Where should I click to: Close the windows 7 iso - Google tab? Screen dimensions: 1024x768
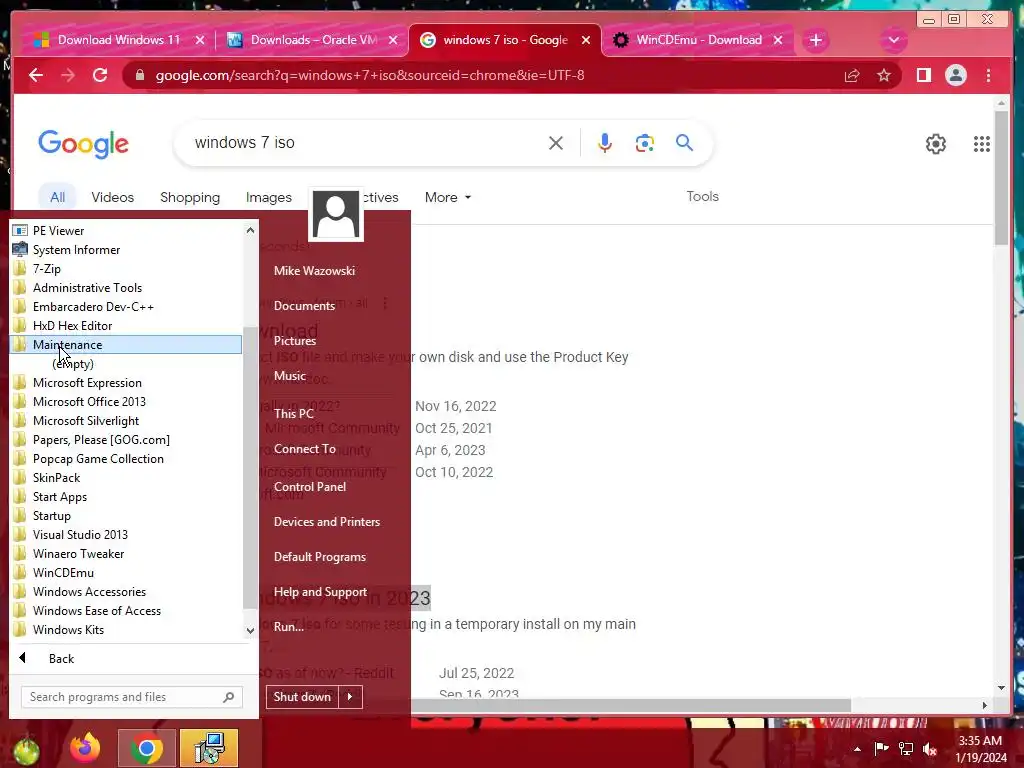coord(586,40)
